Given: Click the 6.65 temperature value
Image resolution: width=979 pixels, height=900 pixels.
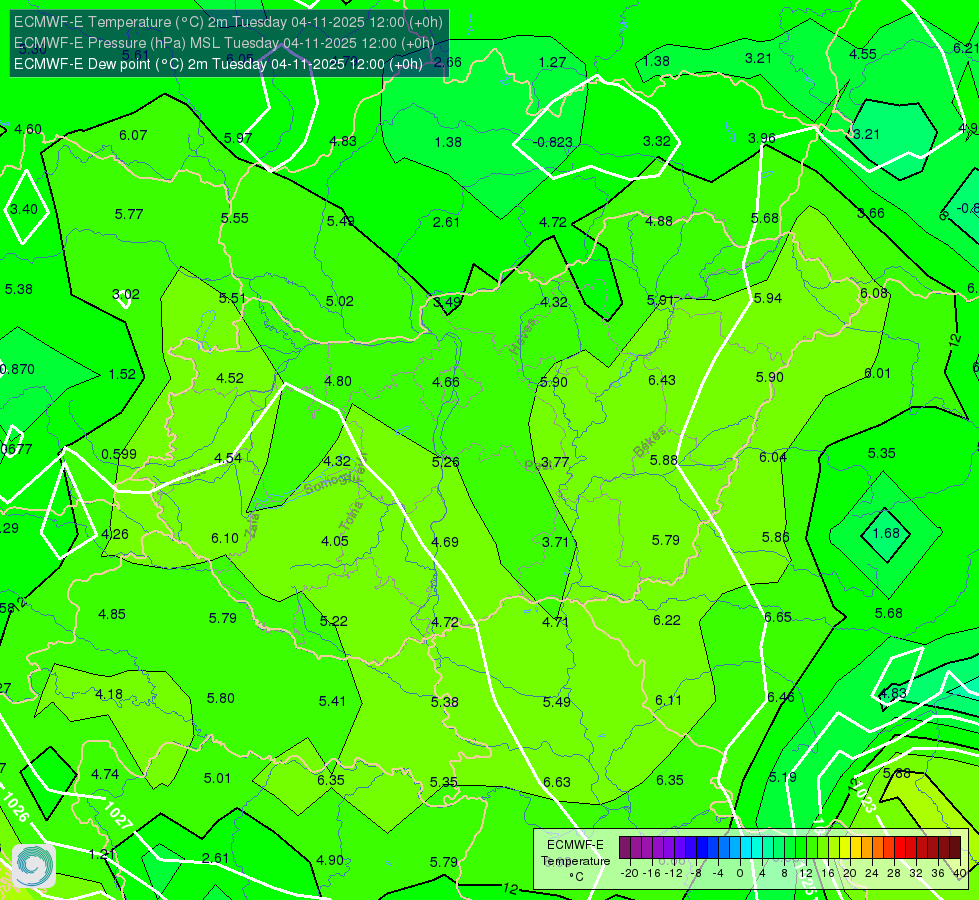Looking at the screenshot, I should [x=778, y=617].
